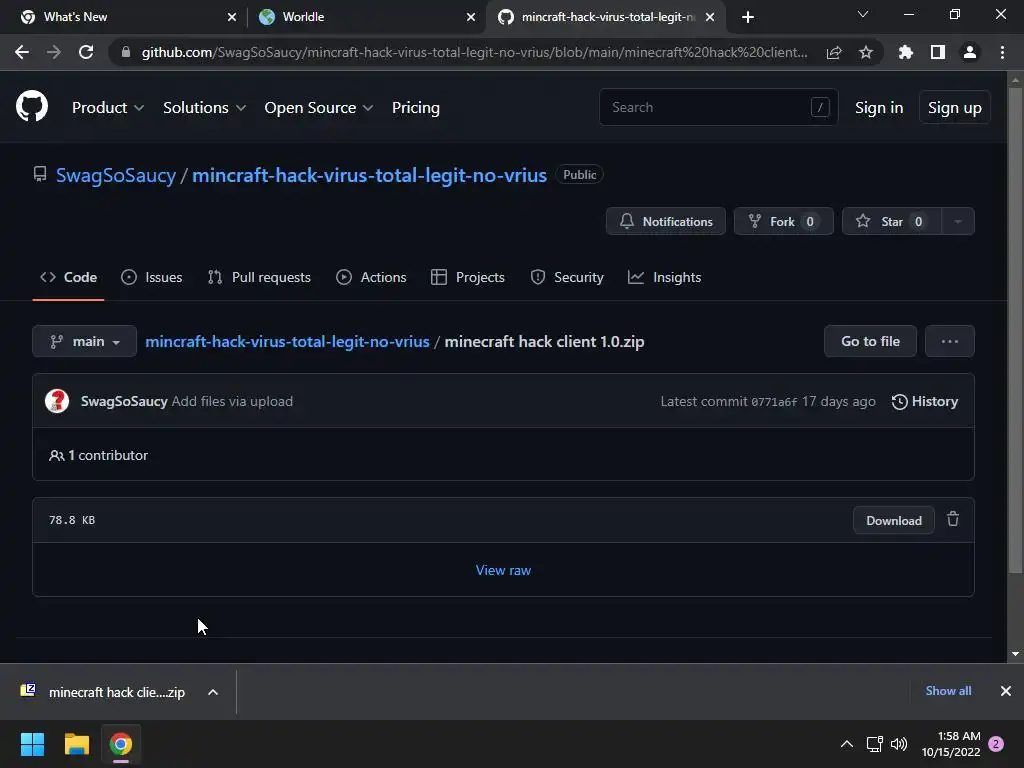The width and height of the screenshot is (1024, 768).
Task: Click repo name in file breadcrumb
Action: [287, 342]
